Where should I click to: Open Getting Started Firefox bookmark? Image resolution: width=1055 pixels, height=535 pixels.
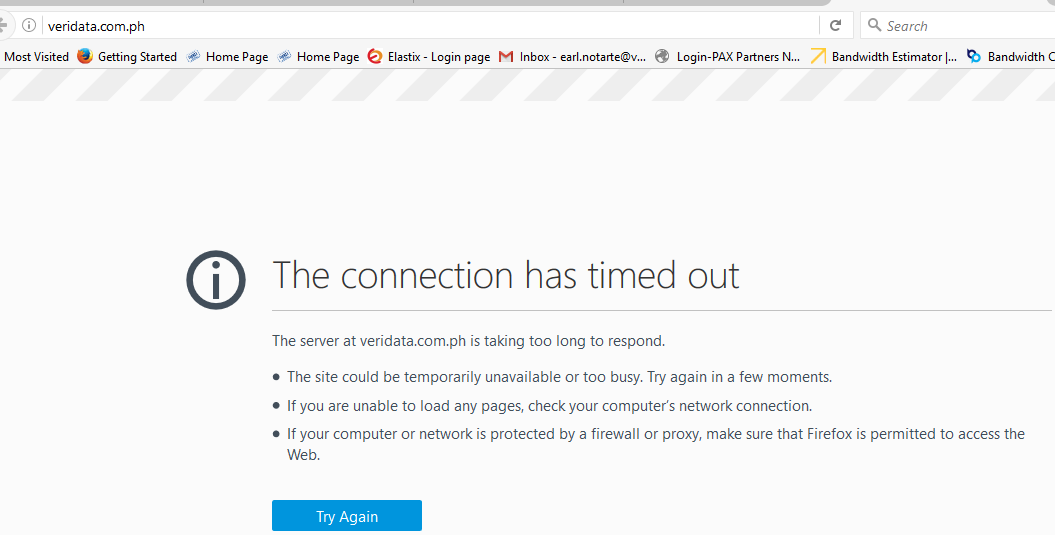tap(126, 57)
